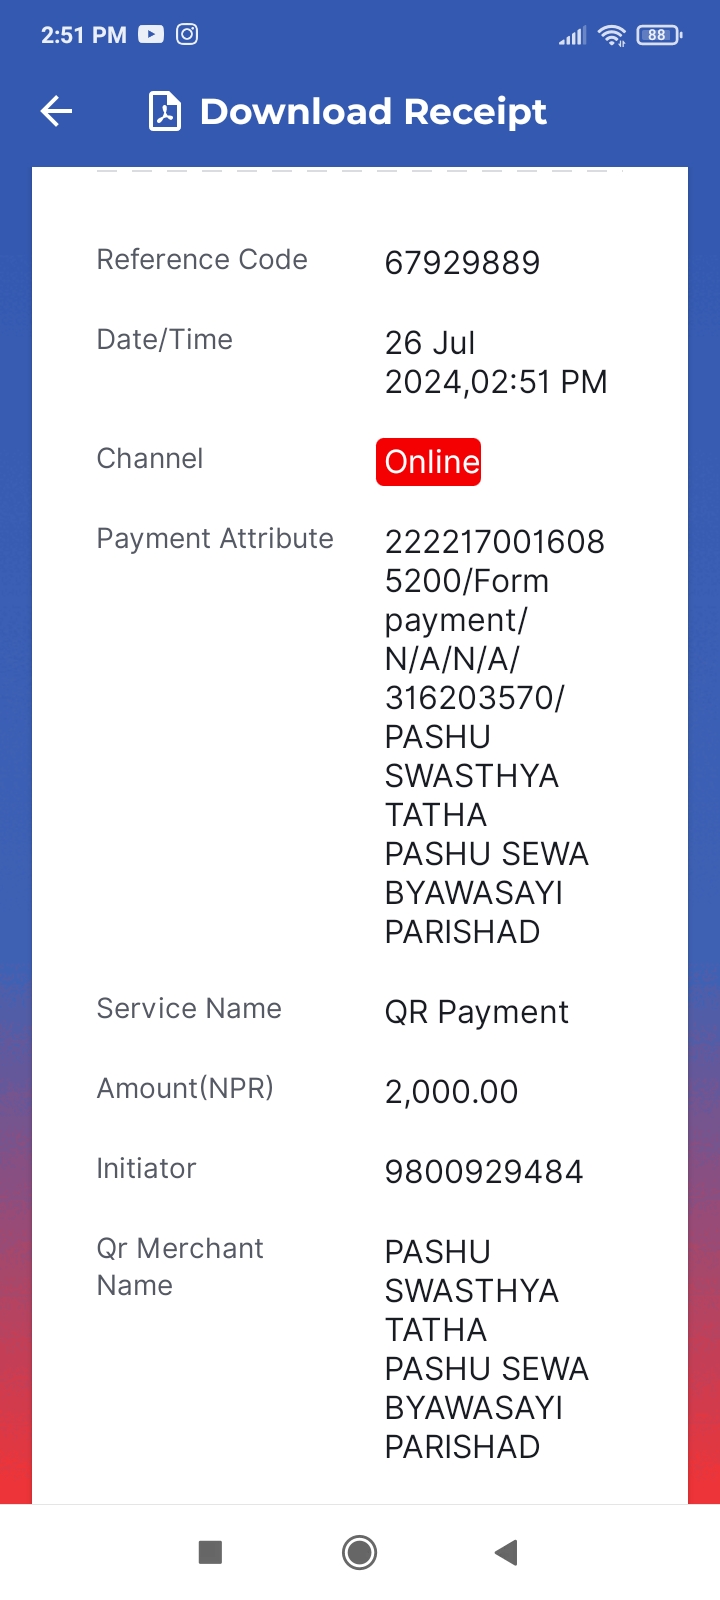Screen dimensions: 720x1600
Task: Tap the cellular signal strength icon
Action: point(573,36)
